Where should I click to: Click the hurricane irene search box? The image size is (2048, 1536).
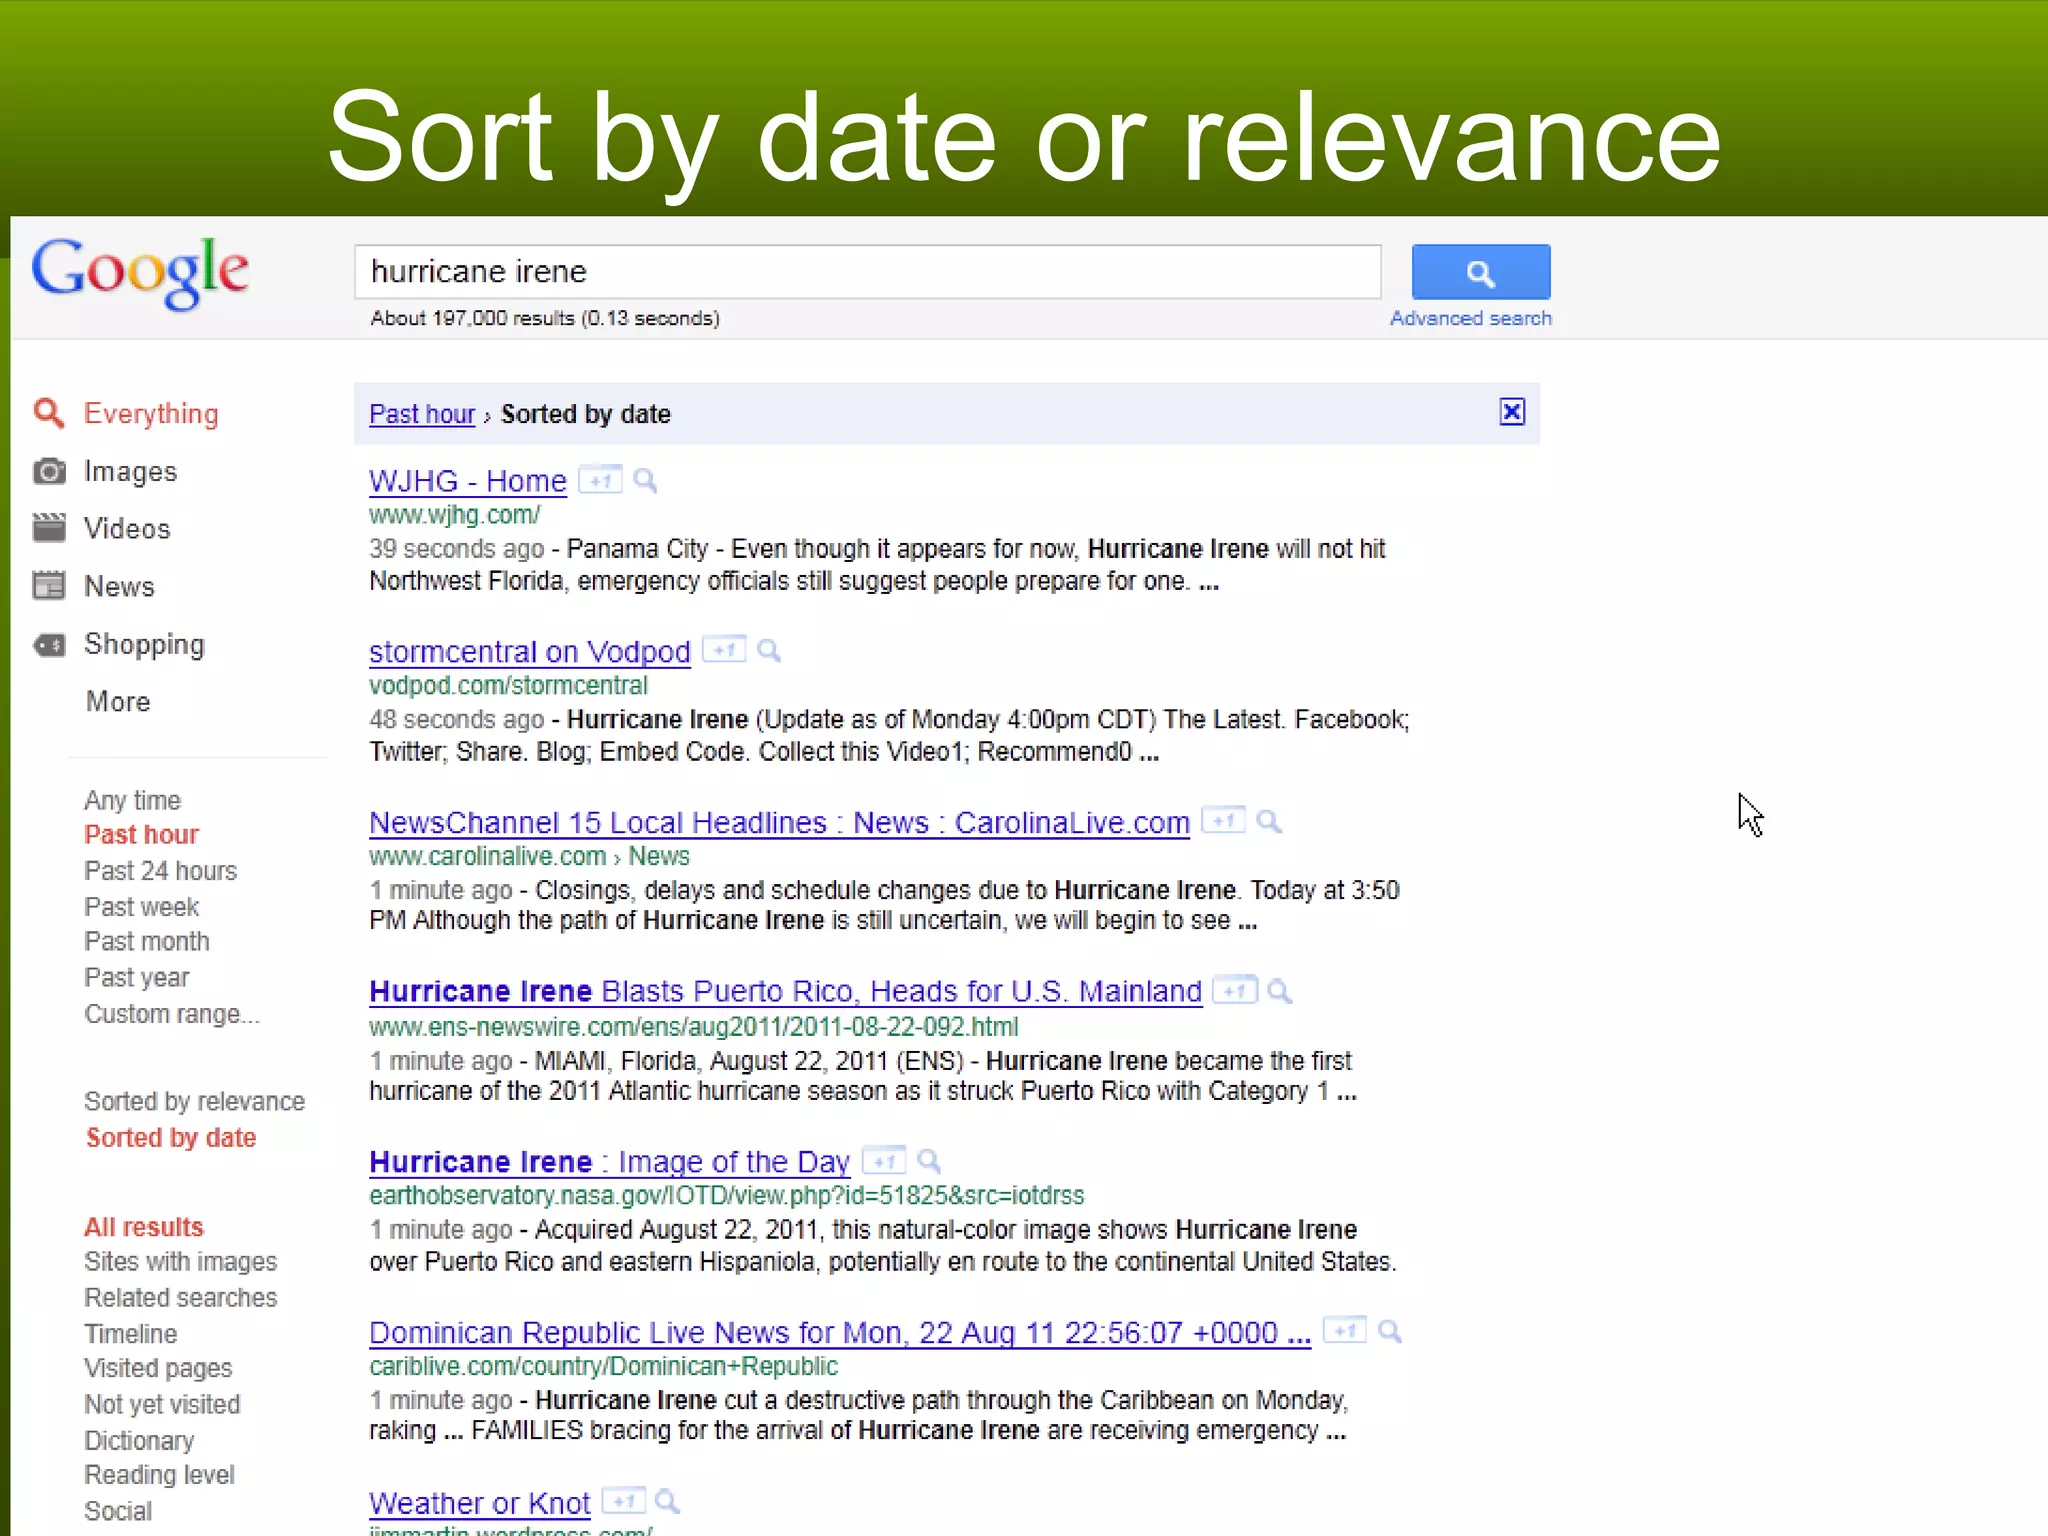coord(868,272)
